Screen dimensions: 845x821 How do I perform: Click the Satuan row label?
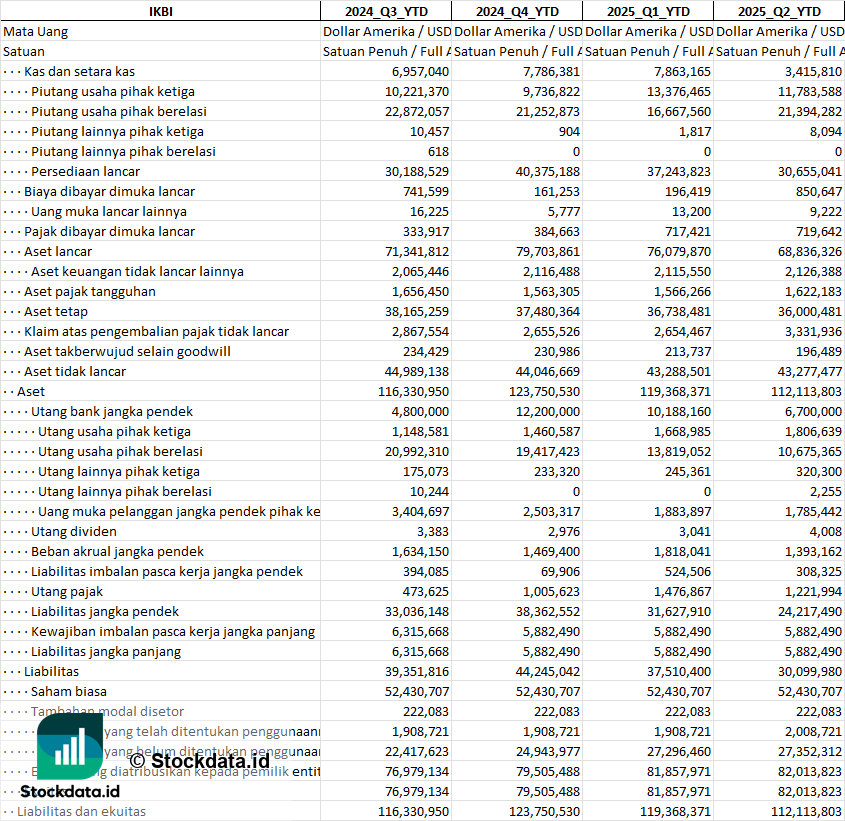[x=24, y=52]
